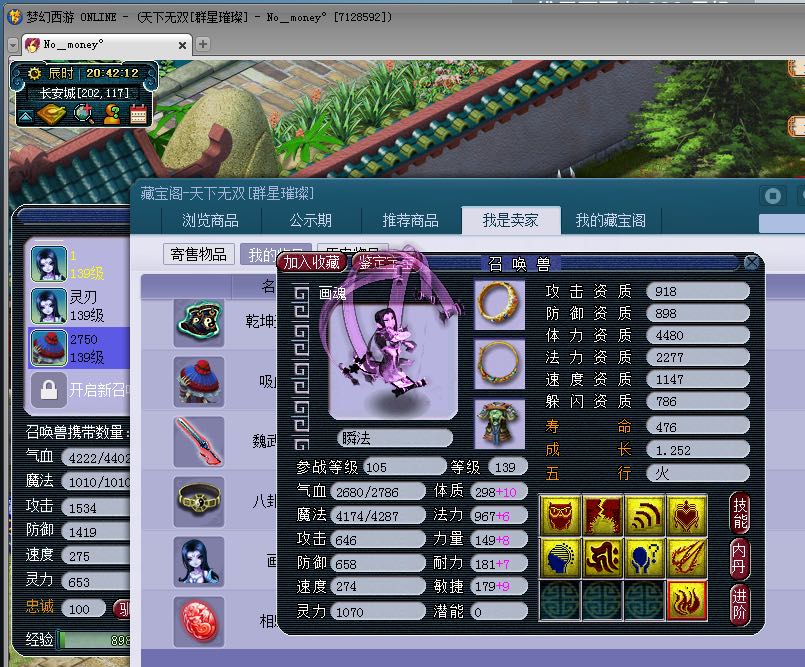The image size is (805, 667).
Task: Select the red gem item icon
Action: pyautogui.click(x=199, y=622)
